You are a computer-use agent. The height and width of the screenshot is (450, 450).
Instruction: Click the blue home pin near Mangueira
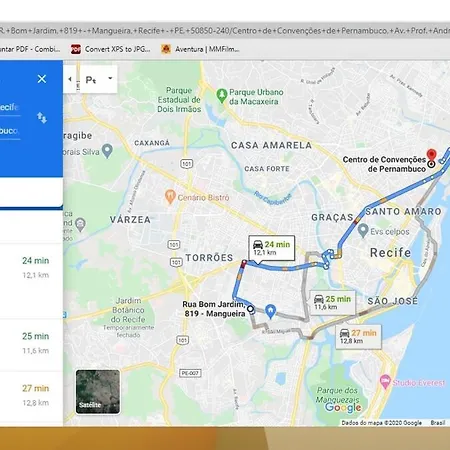coord(270,311)
